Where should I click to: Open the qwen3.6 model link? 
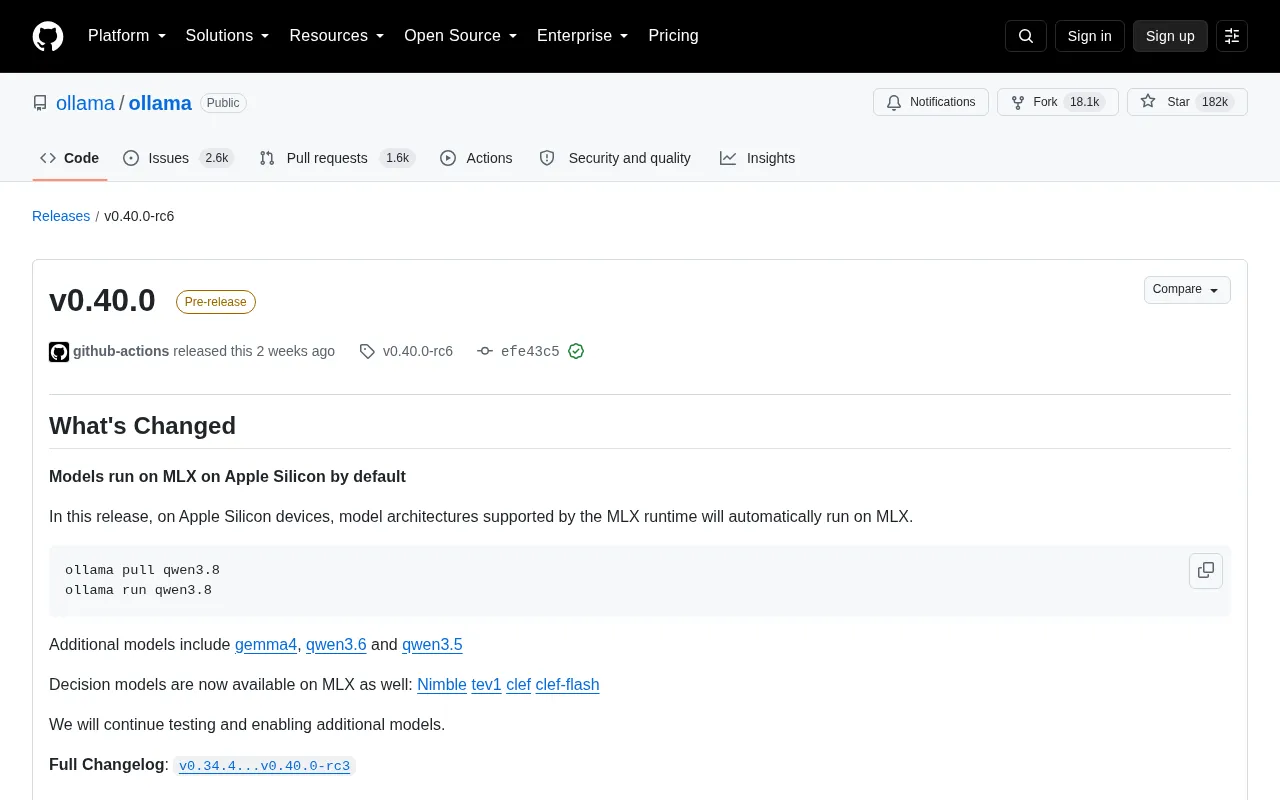(x=336, y=645)
